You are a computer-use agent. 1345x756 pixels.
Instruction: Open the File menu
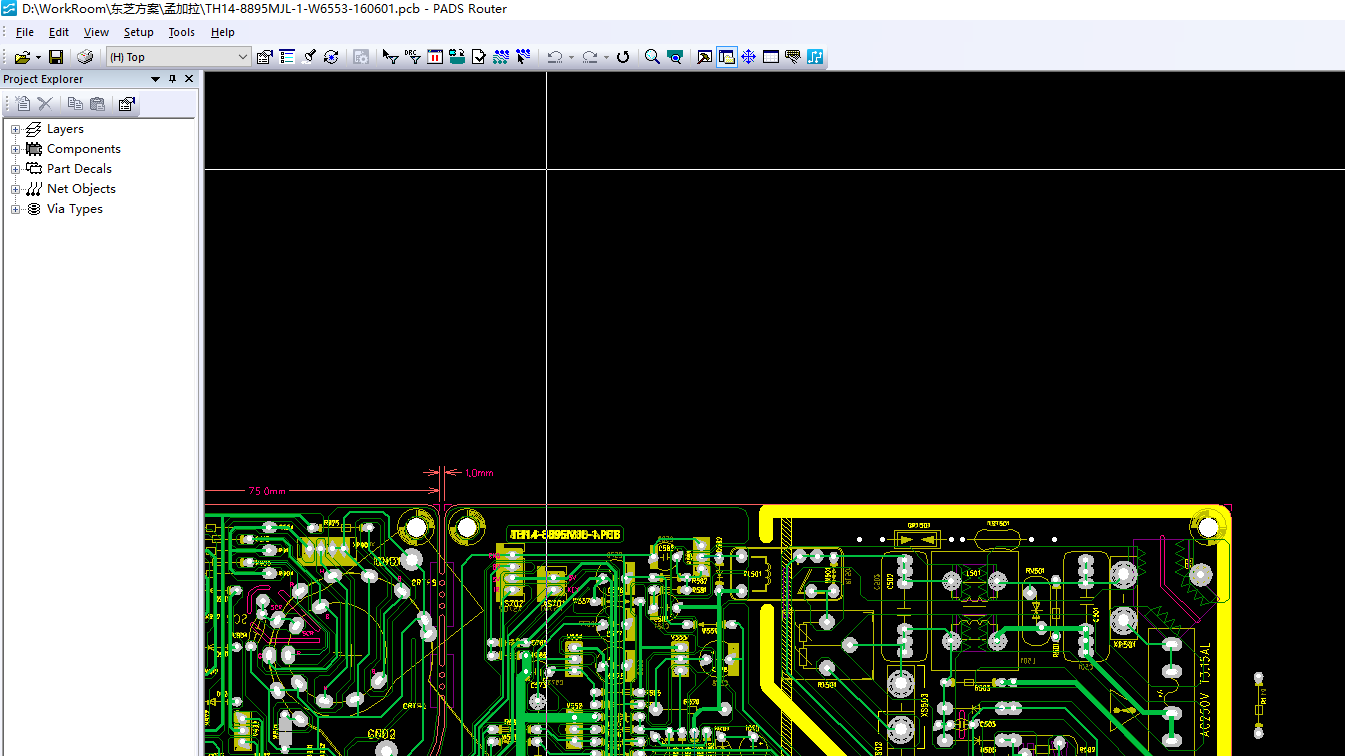(25, 32)
